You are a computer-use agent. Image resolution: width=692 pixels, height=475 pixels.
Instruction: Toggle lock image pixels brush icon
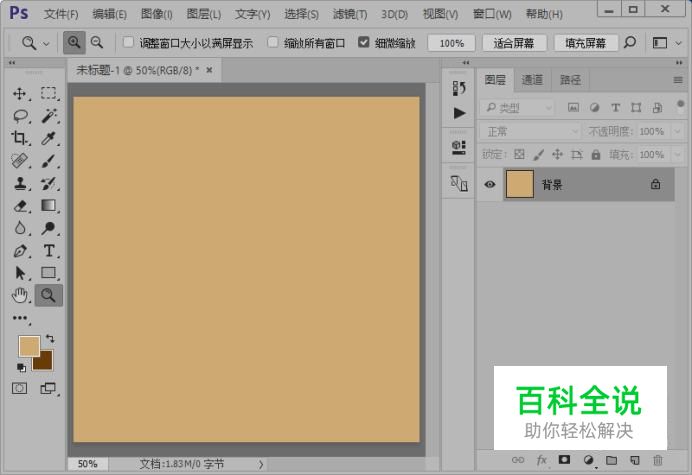(538, 155)
